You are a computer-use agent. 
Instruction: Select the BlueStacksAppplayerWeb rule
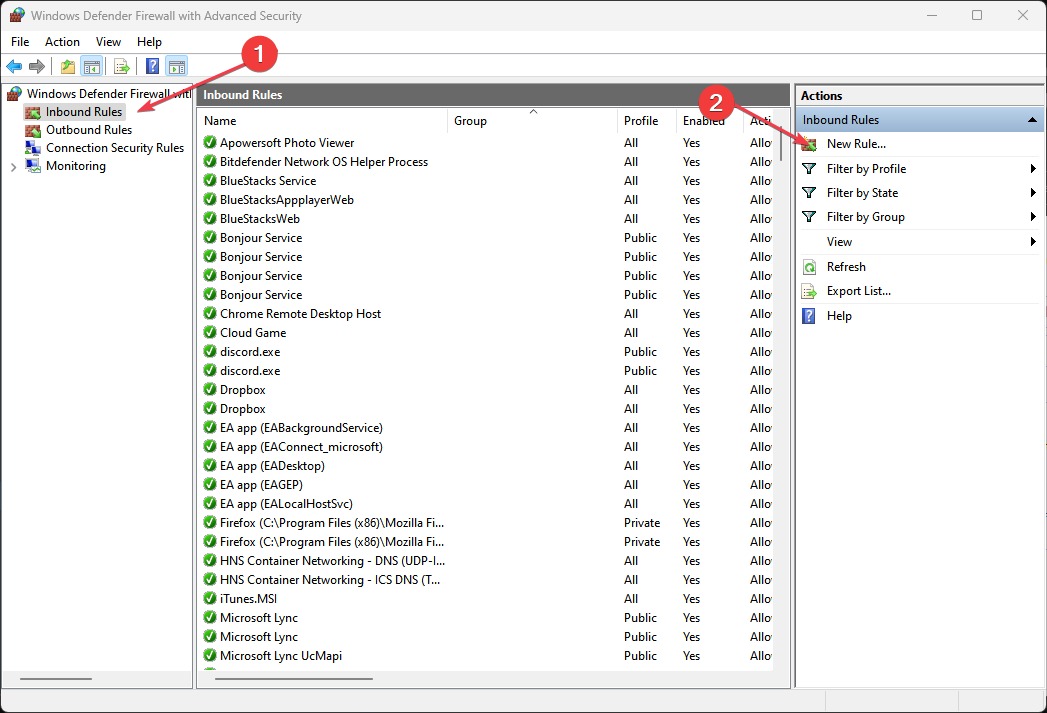487,200
